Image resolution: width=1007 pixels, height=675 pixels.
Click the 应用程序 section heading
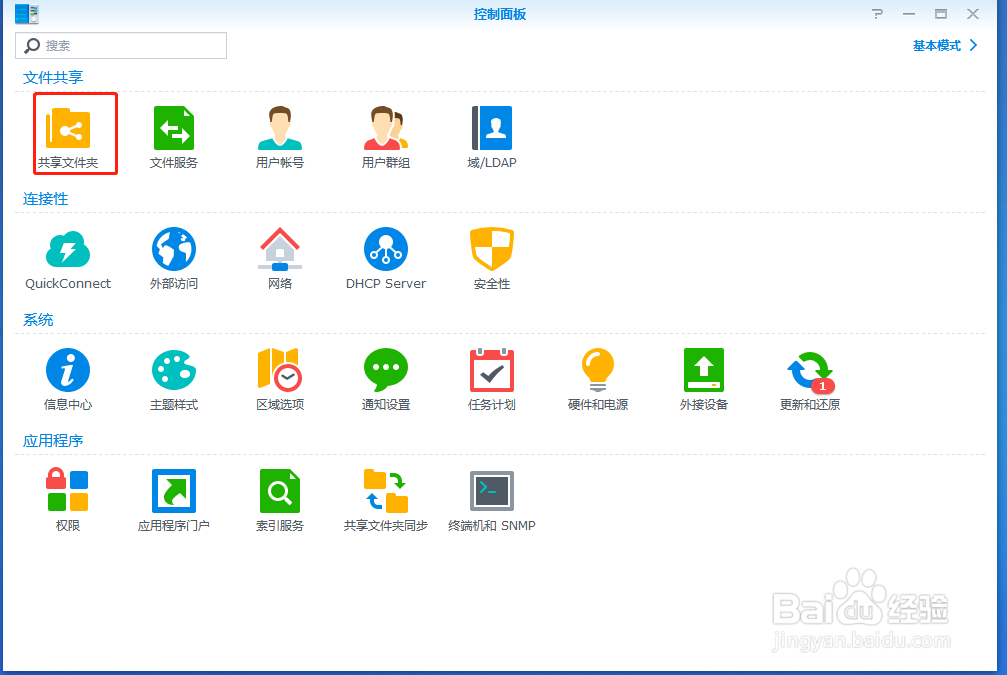click(53, 441)
